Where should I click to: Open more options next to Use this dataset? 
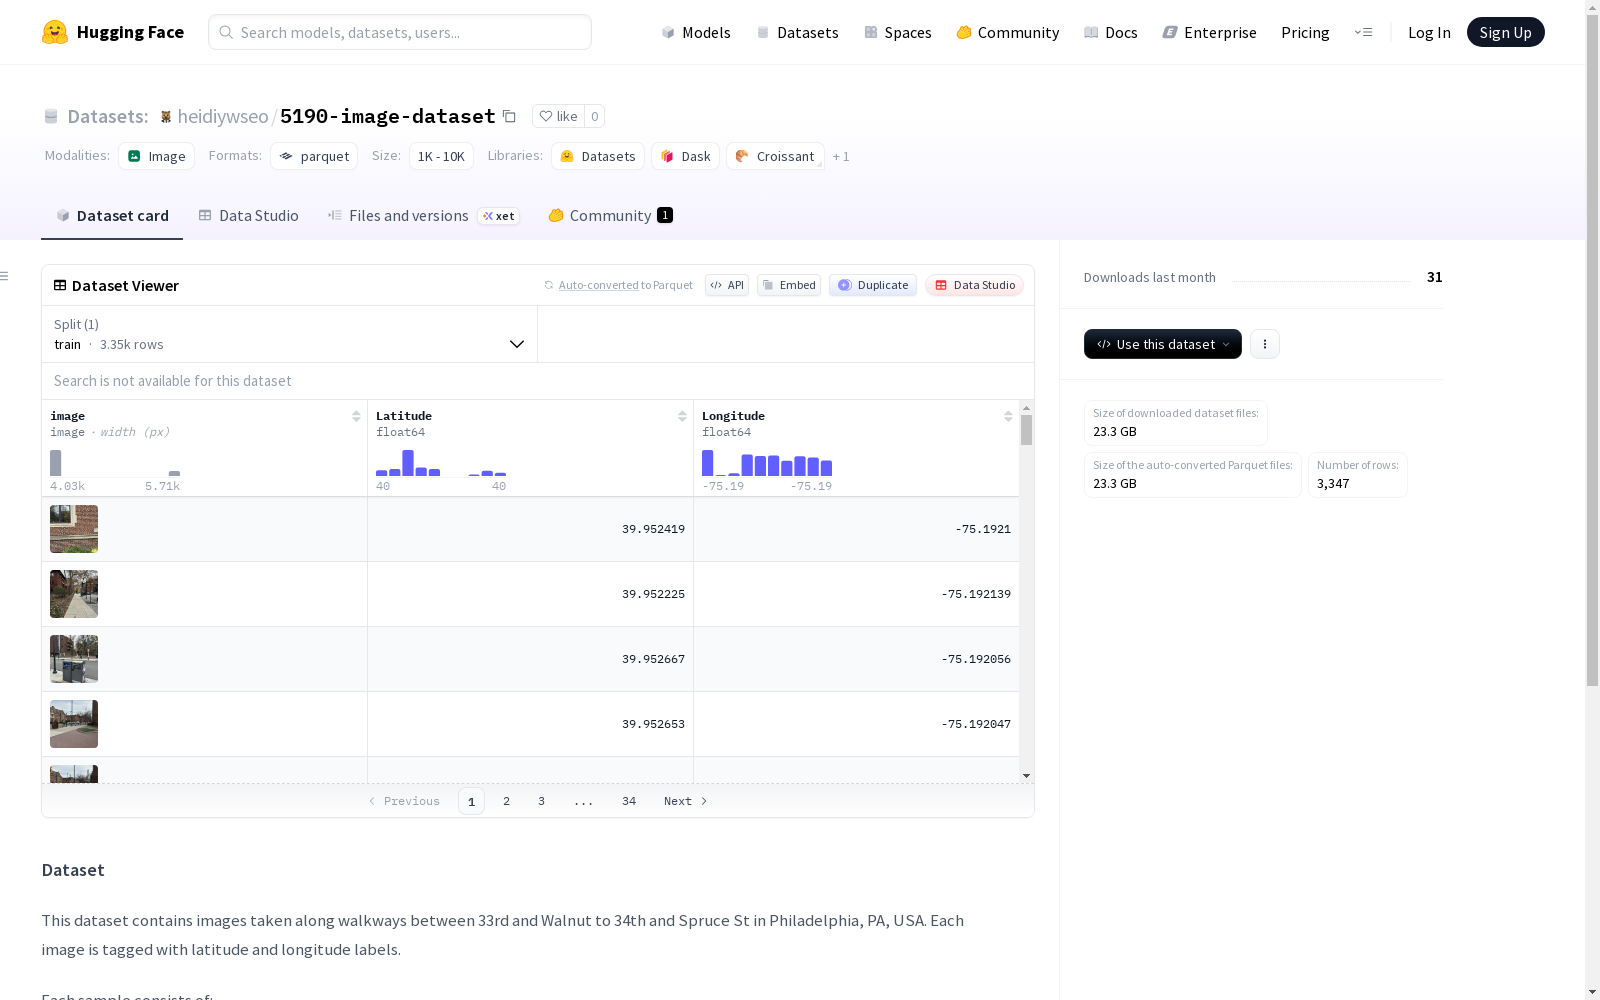[1264, 344]
